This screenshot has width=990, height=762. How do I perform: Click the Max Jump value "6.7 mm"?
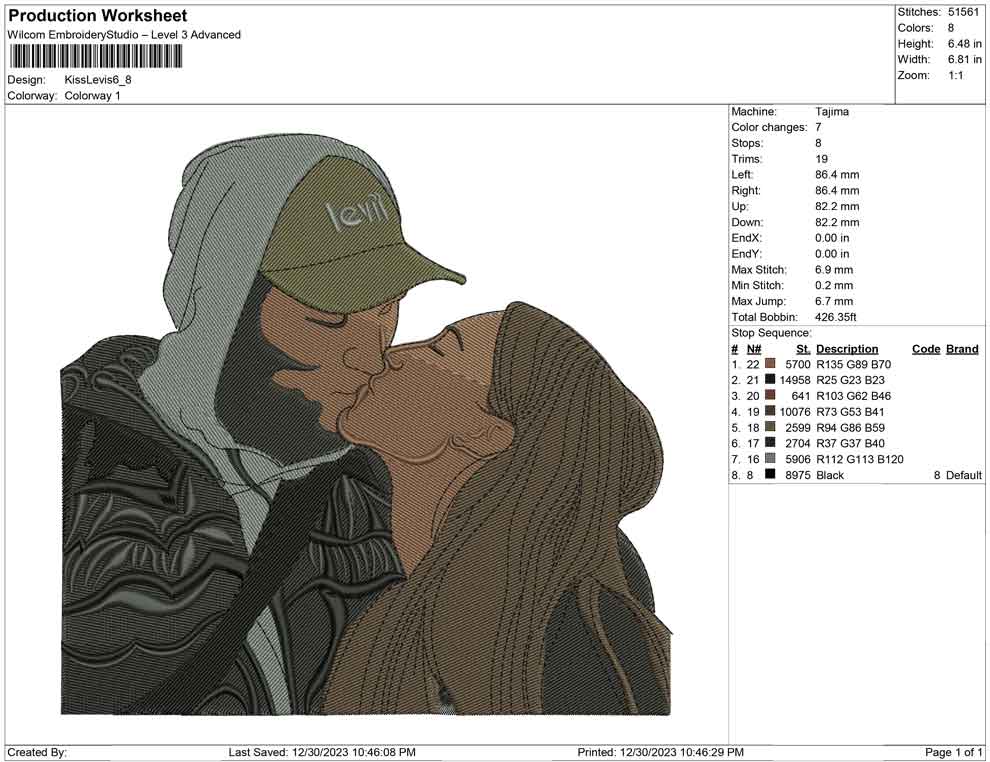[834, 301]
